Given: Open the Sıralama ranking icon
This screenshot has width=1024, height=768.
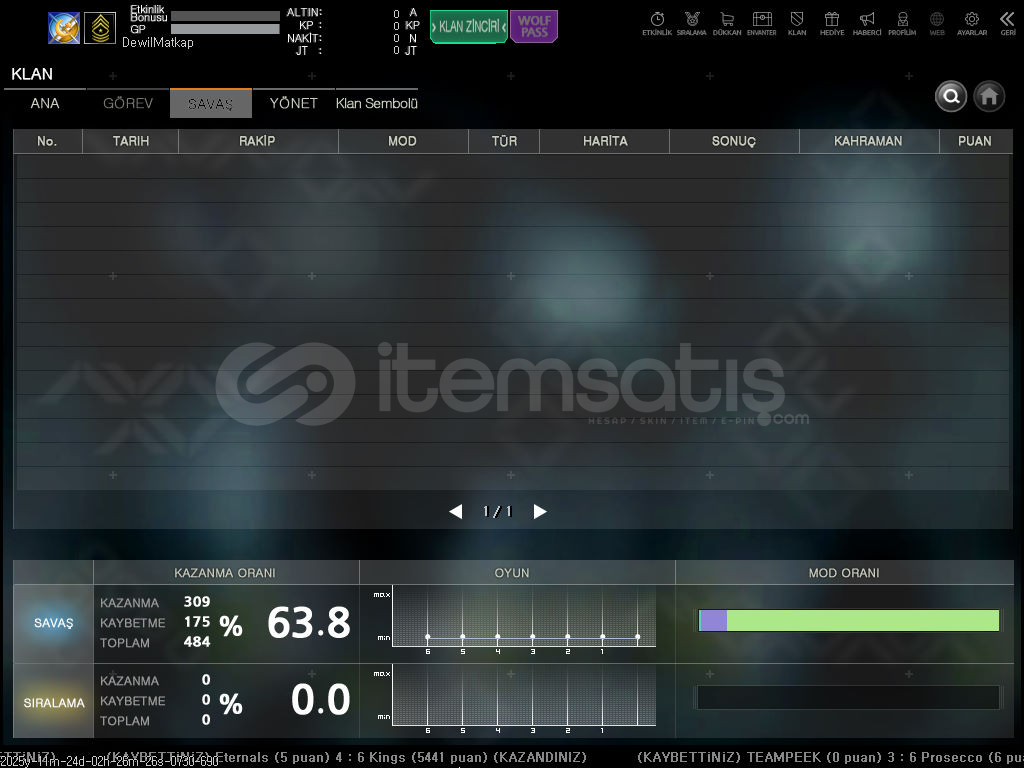Looking at the screenshot, I should [691, 22].
